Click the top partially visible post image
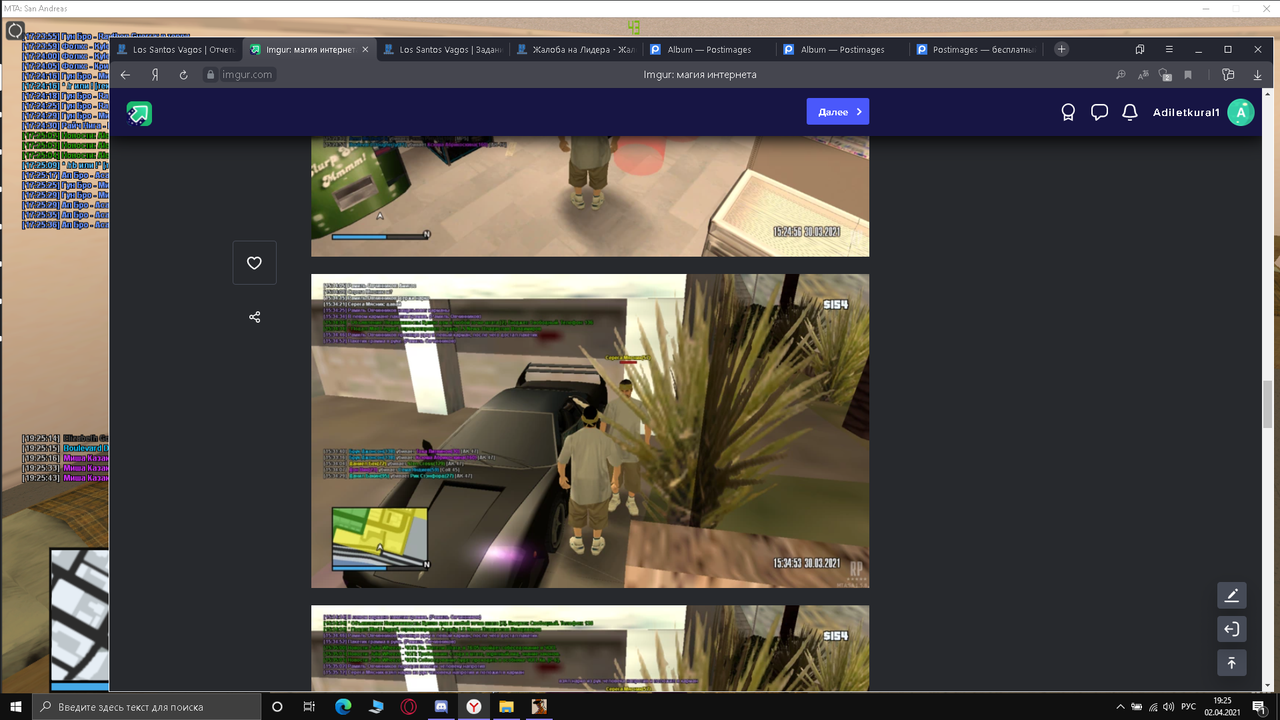Viewport: 1280px width, 720px height. [590, 196]
